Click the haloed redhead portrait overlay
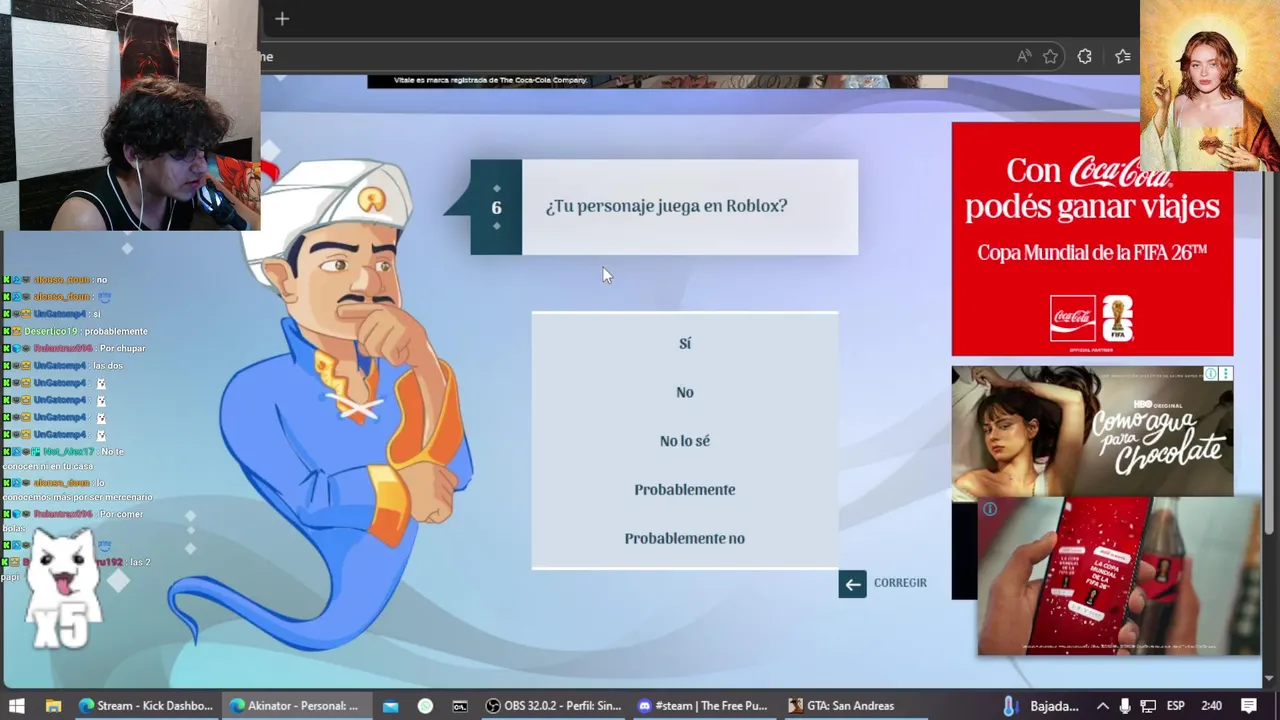This screenshot has width=1280, height=720. 1210,86
